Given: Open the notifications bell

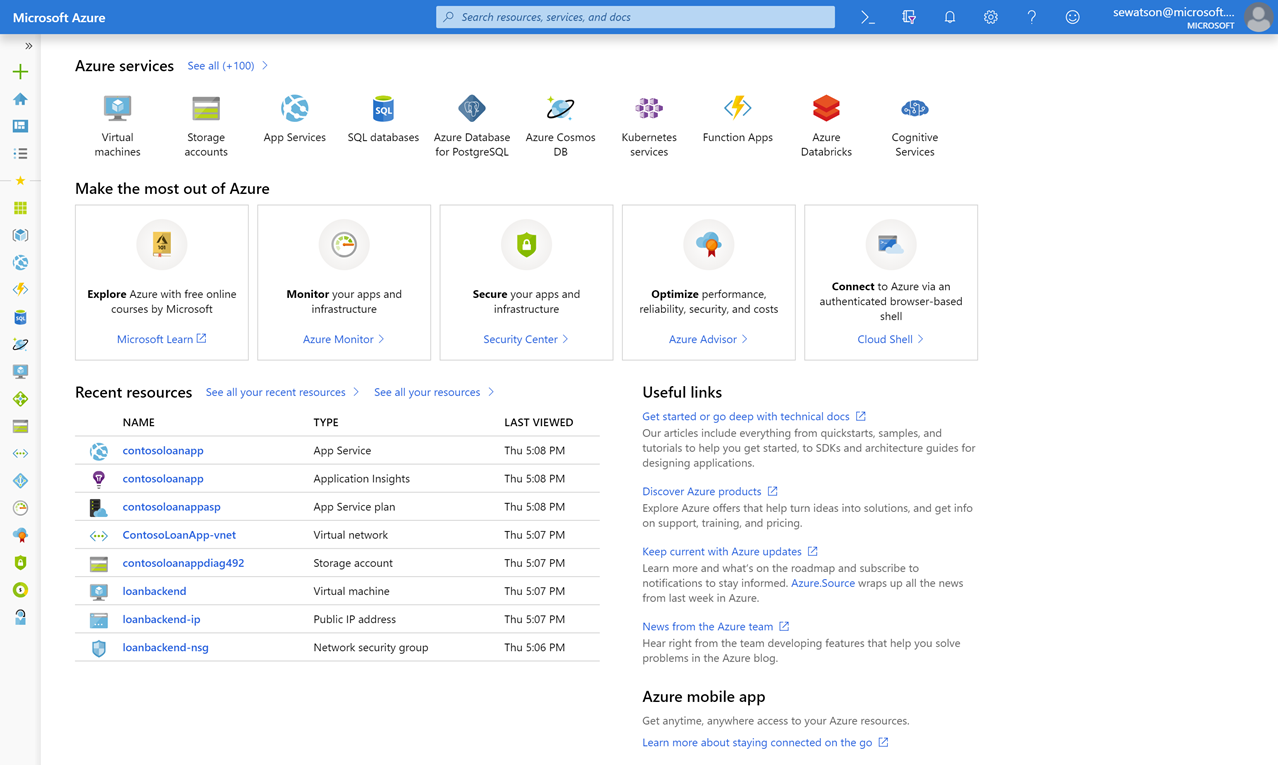Looking at the screenshot, I should (x=950, y=17).
